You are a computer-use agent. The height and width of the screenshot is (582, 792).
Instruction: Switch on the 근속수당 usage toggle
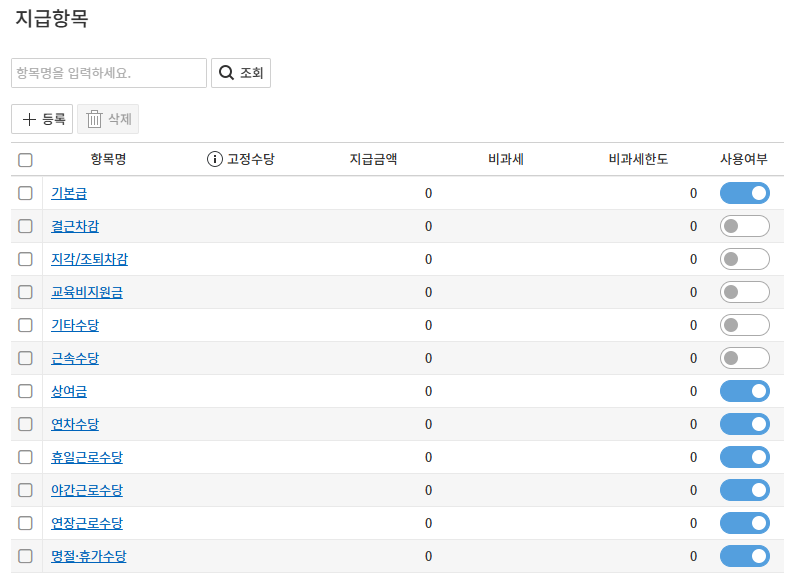point(744,358)
